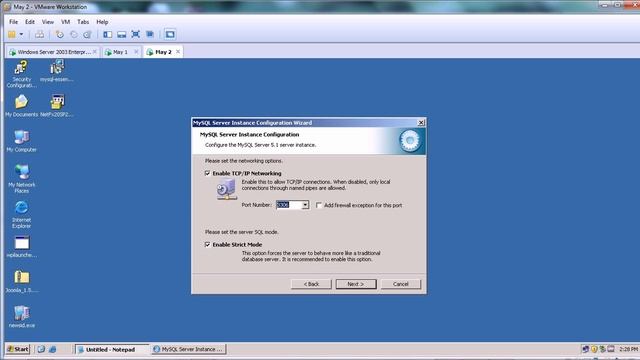Screen dimensions: 640x360
Task: Click MySQL Server Instance taskbar button
Action: pyautogui.click(x=189, y=349)
